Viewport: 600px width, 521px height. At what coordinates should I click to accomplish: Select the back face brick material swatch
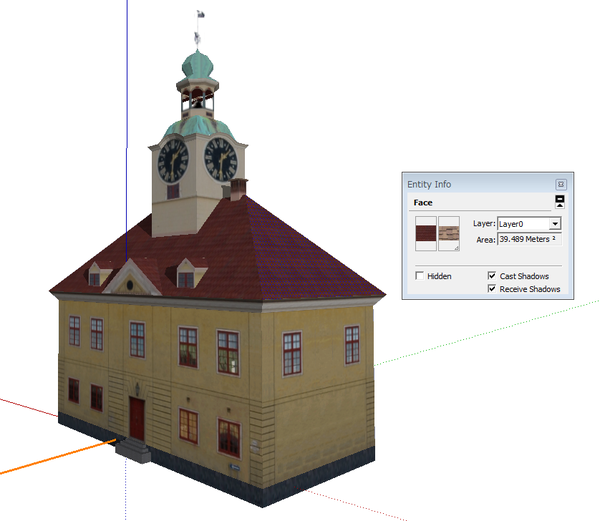[x=449, y=233]
